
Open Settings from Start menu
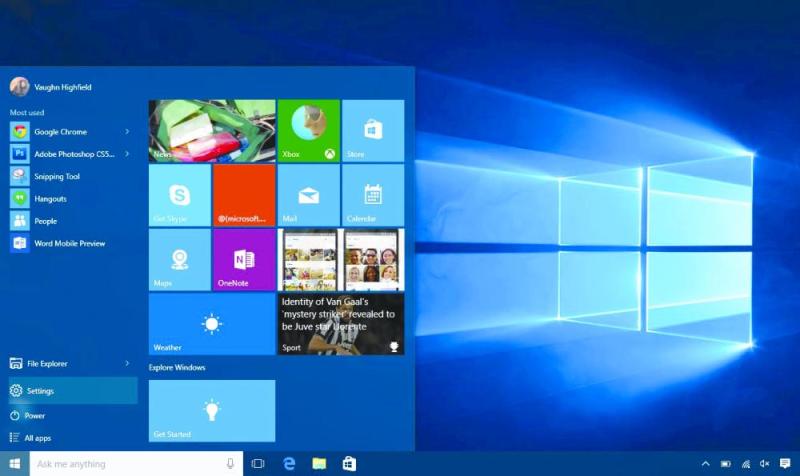point(73,391)
